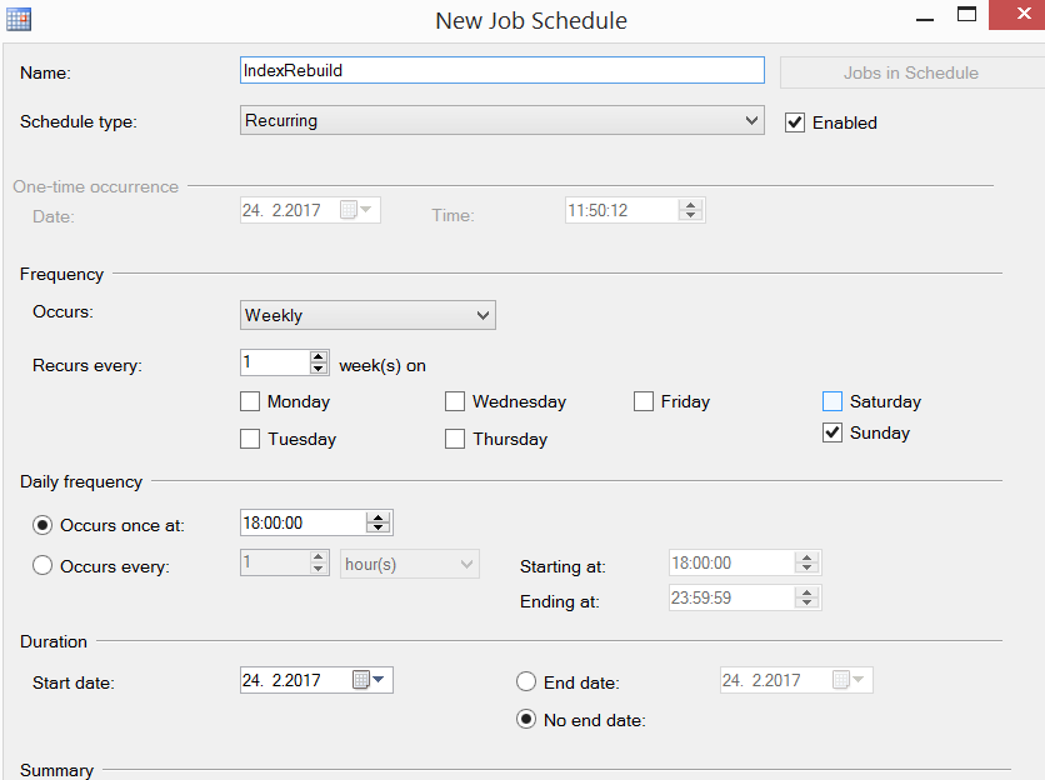Toggle the Enabled checkbox
Viewport: 1045px width, 780px height.
[x=794, y=123]
